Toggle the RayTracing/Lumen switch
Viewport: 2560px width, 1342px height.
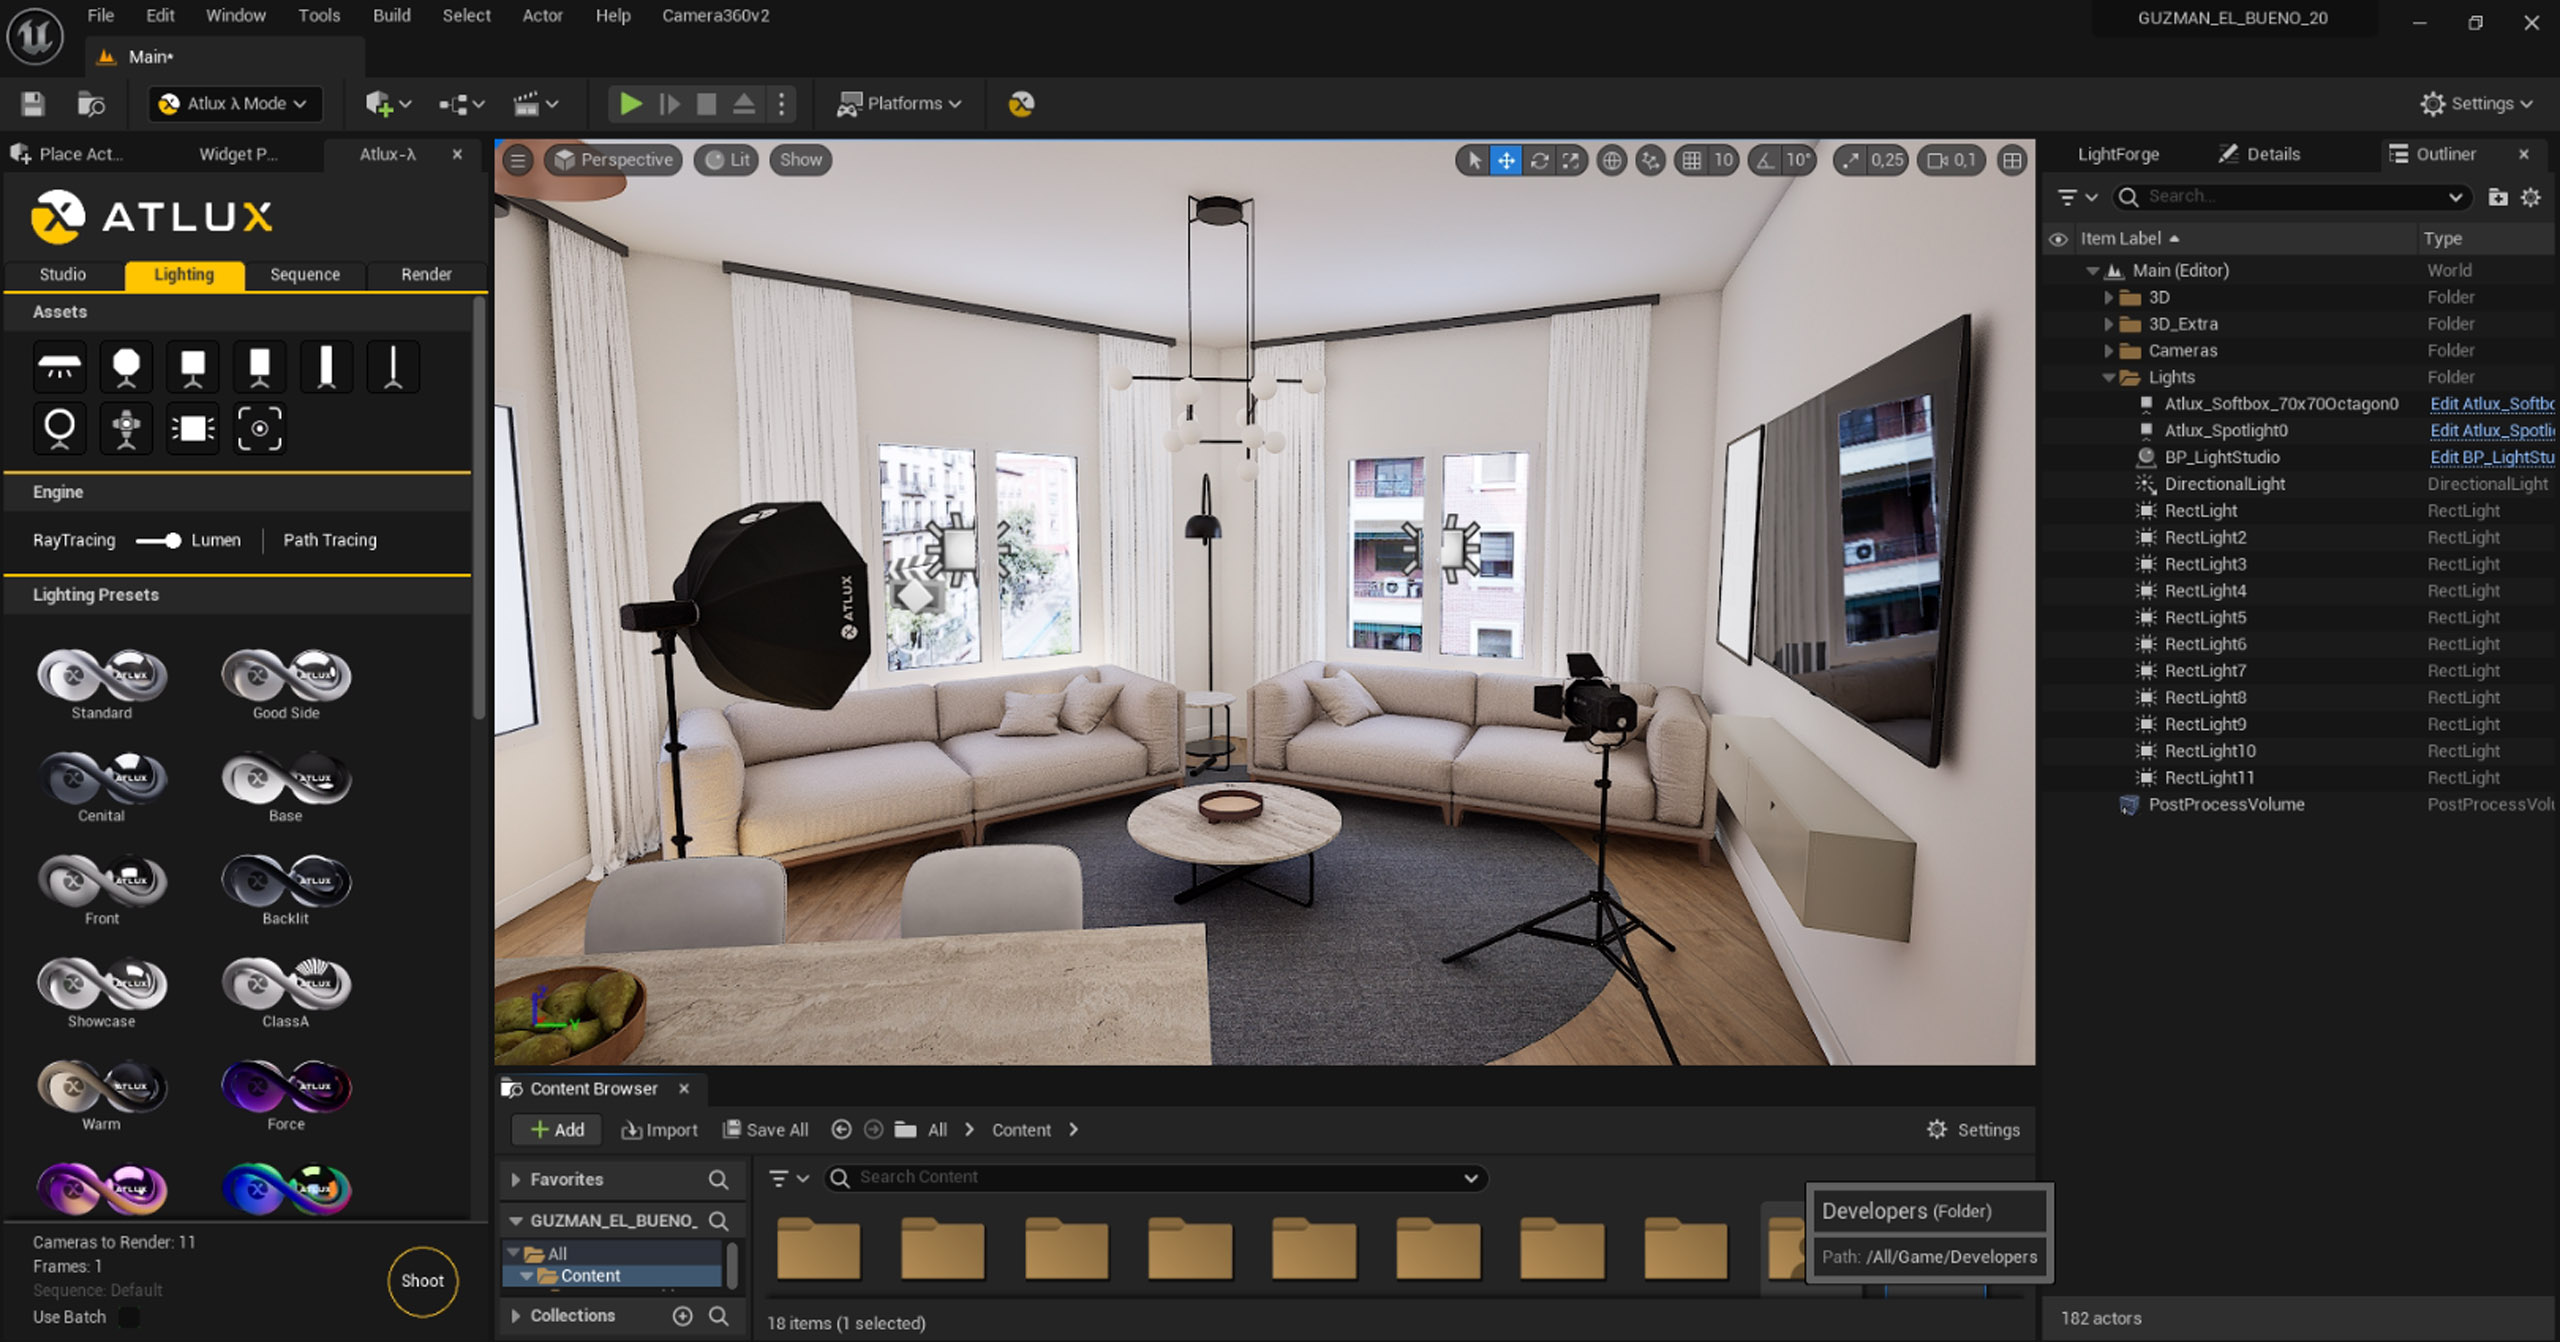(x=160, y=540)
